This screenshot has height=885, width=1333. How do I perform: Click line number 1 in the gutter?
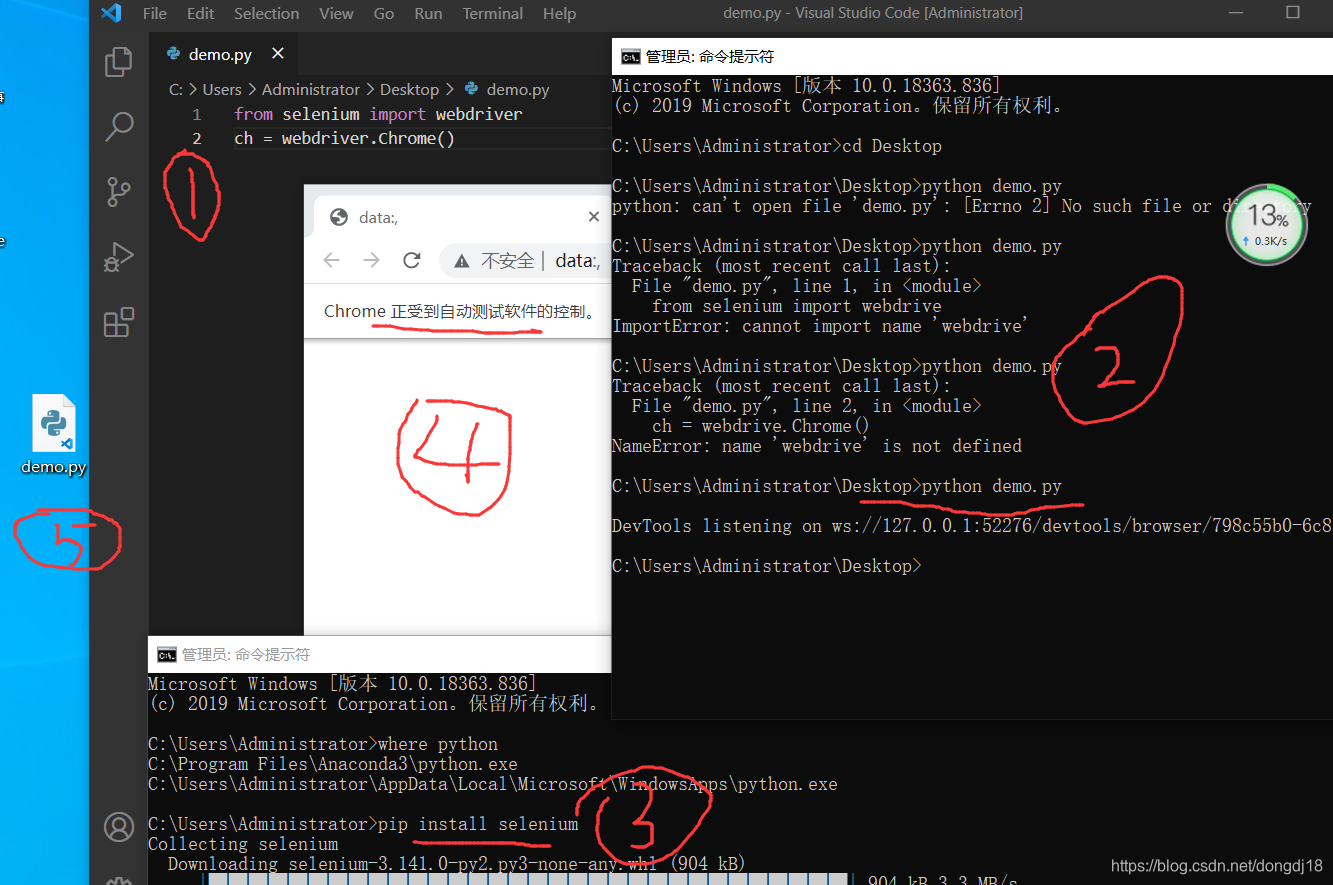click(197, 114)
